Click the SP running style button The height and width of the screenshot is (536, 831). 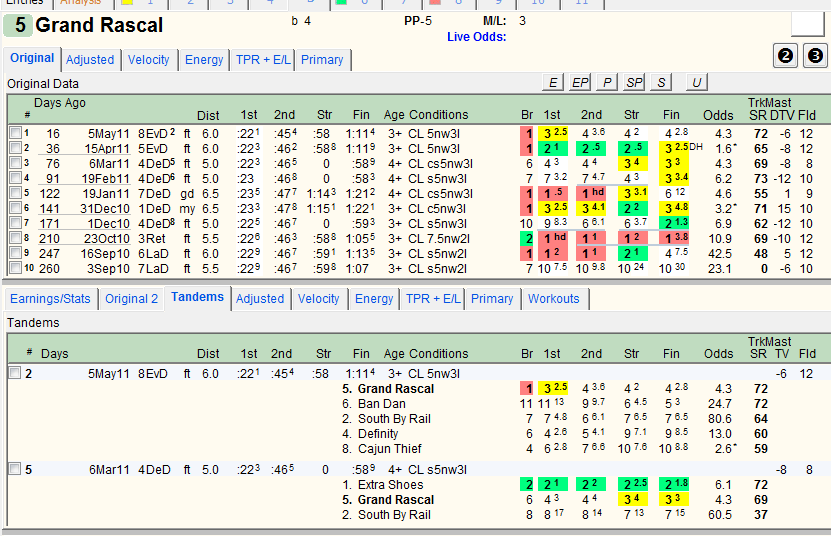[634, 83]
